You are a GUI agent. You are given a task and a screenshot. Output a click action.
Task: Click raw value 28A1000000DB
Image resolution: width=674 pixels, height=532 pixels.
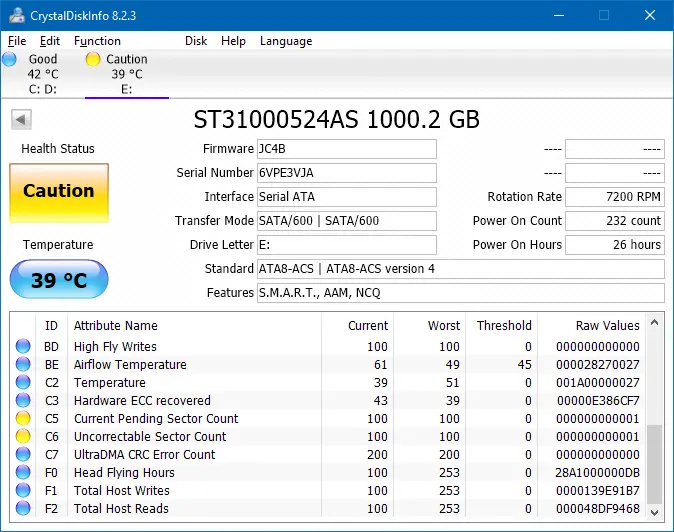597,473
